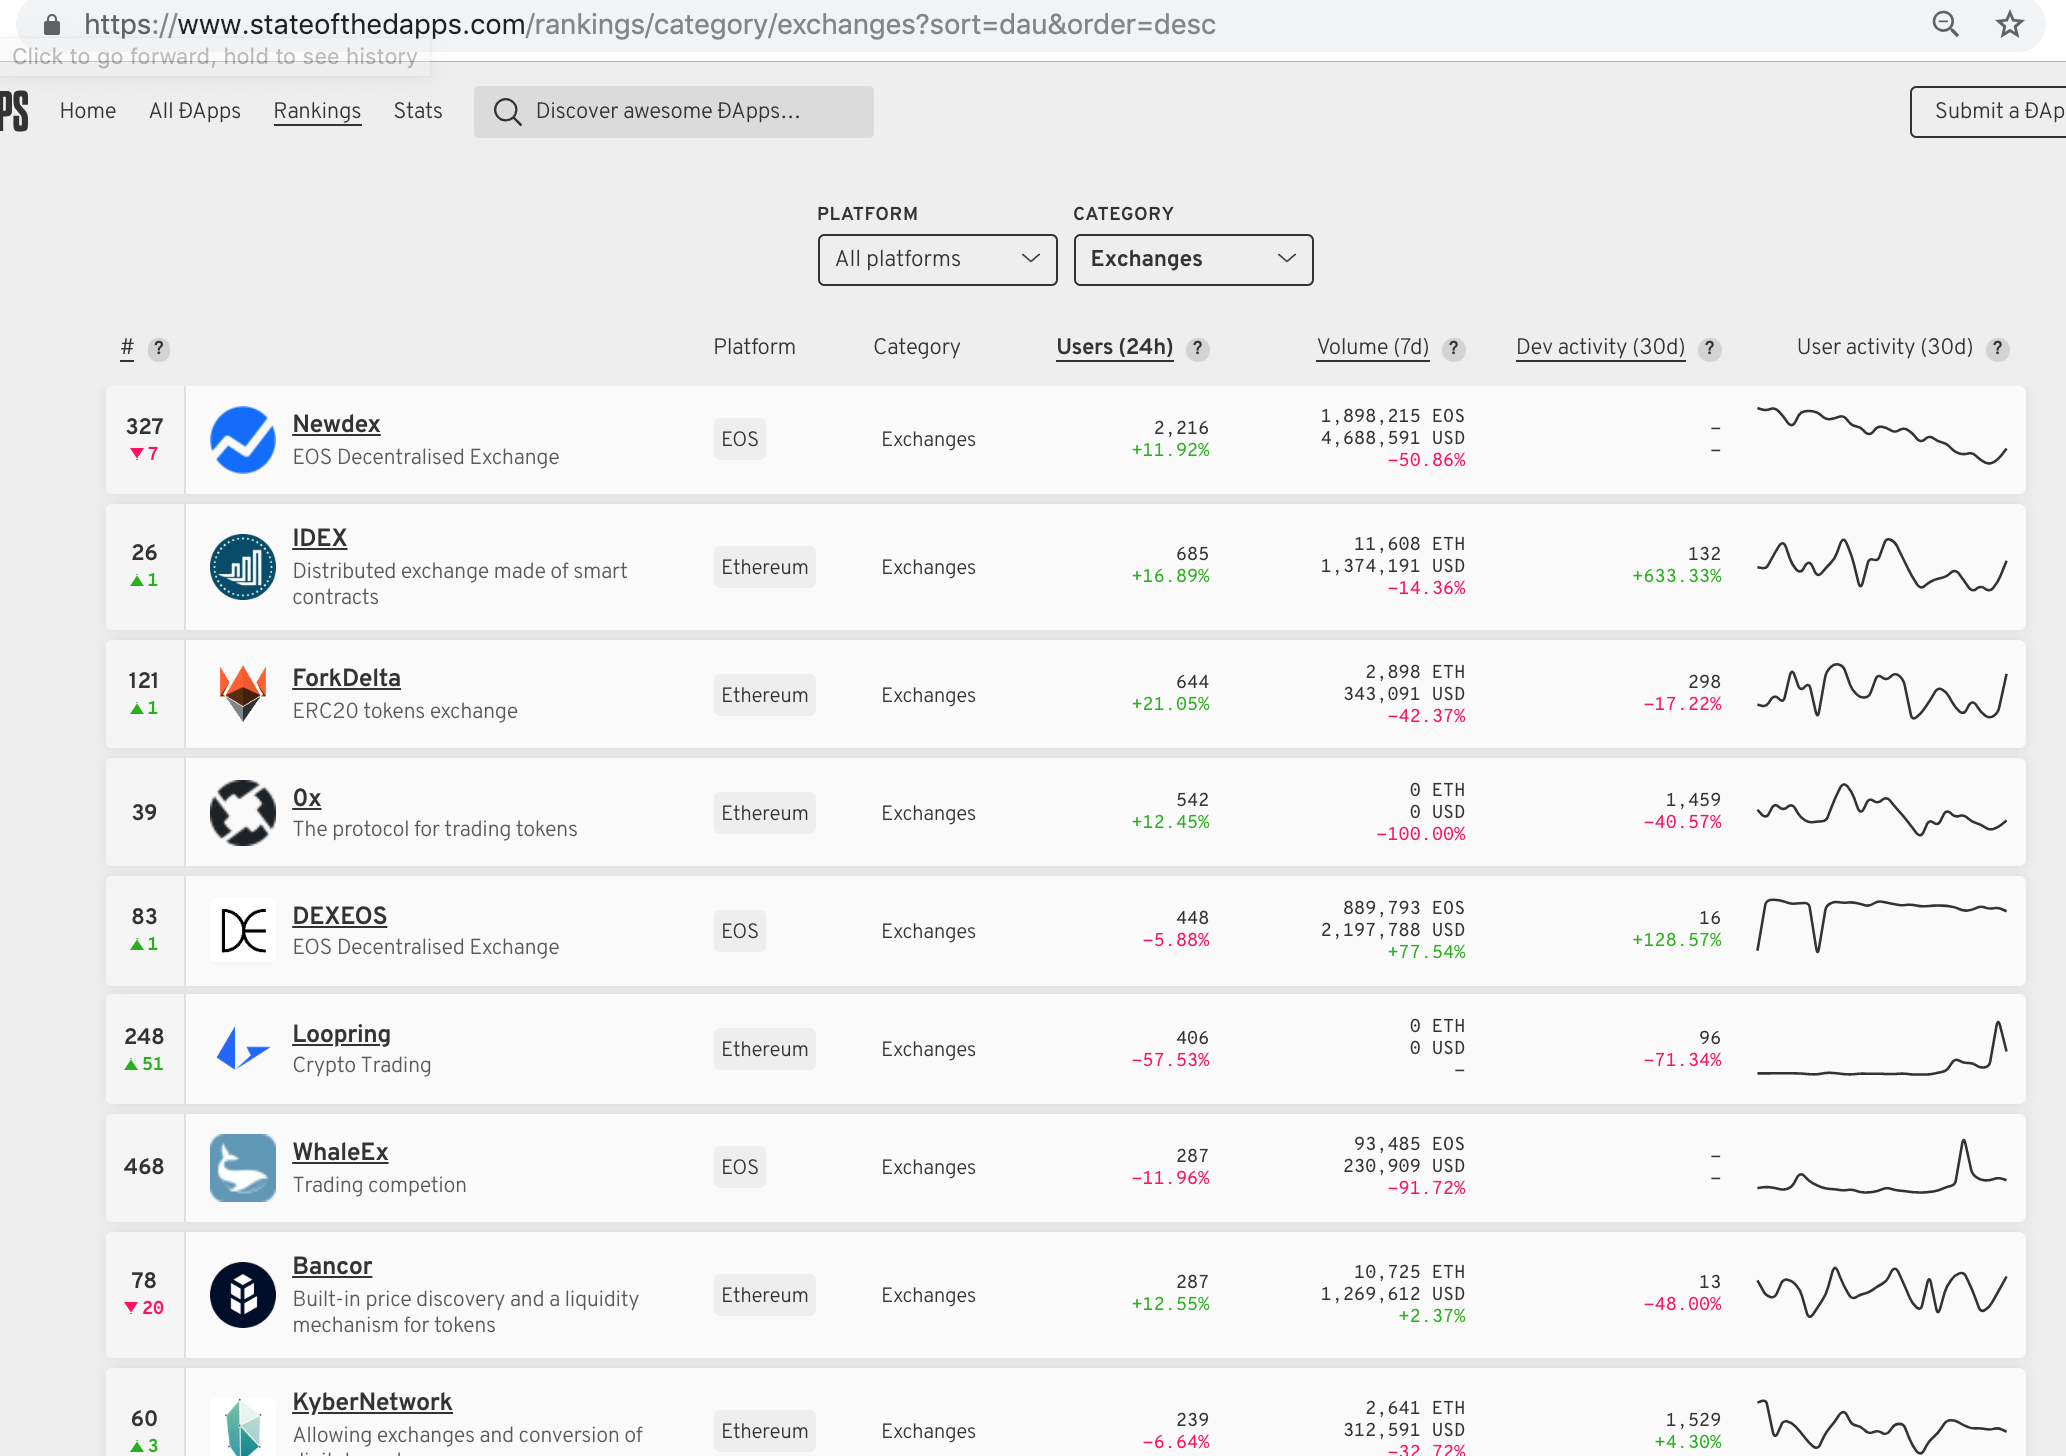Click the 2,216 users value for Newdex

1181,428
